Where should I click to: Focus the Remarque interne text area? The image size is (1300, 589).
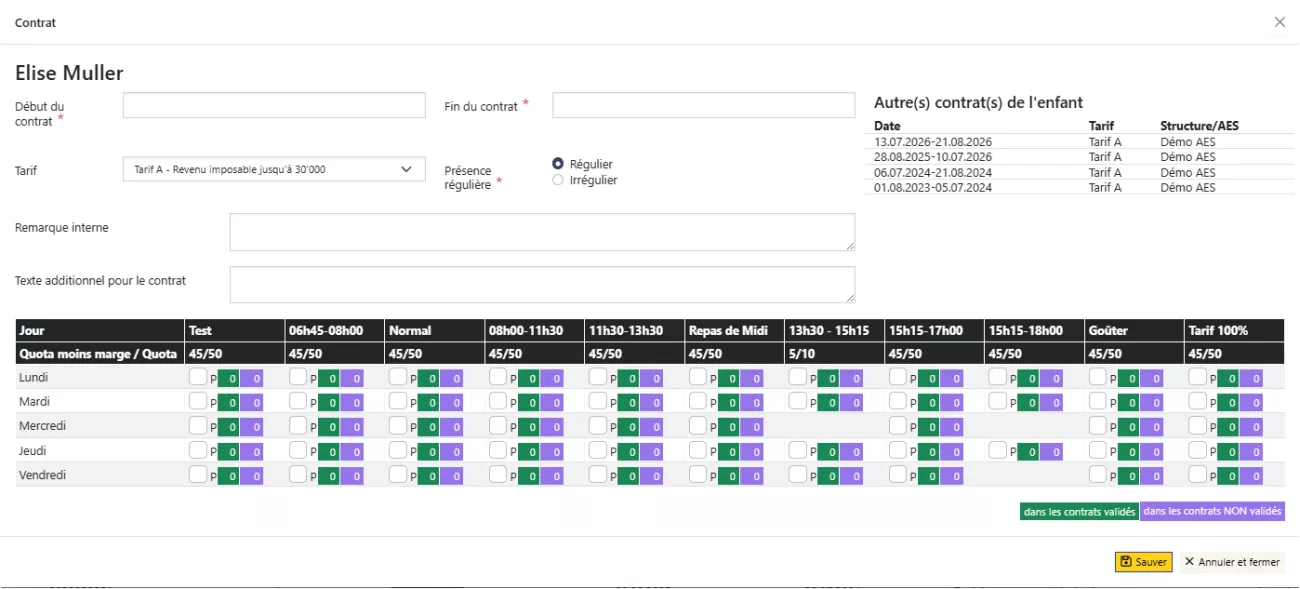(x=541, y=232)
